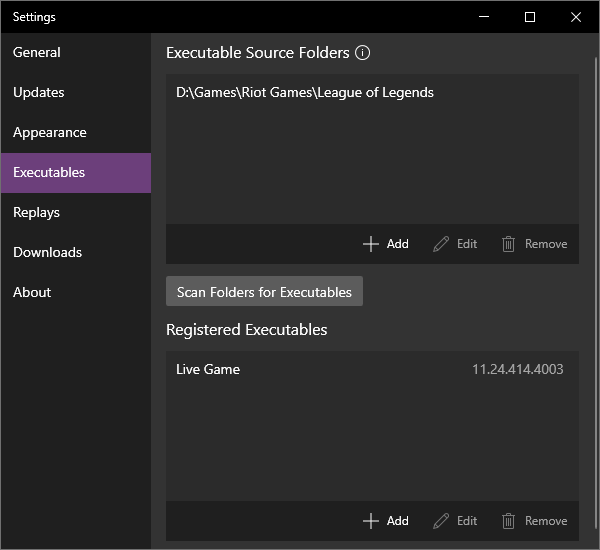The image size is (600, 550).
Task: Switch to the Updates section
Action: click(76, 93)
